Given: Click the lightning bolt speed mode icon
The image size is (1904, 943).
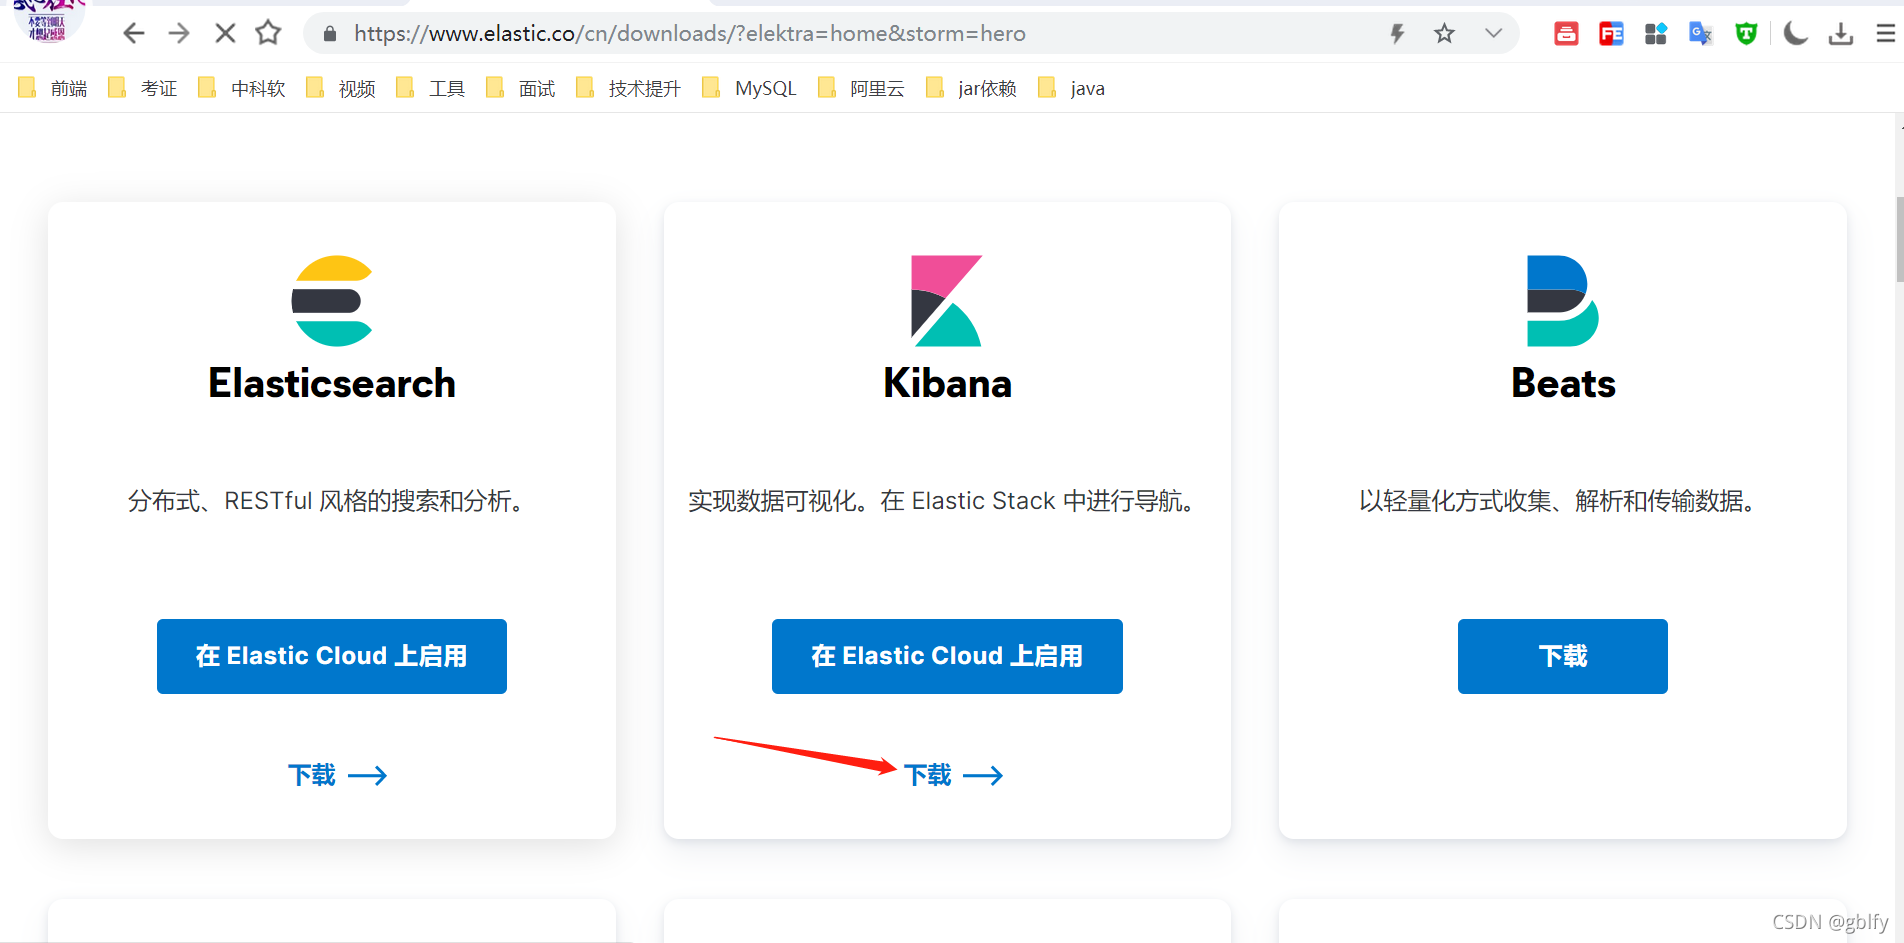Looking at the screenshot, I should coord(1397,34).
